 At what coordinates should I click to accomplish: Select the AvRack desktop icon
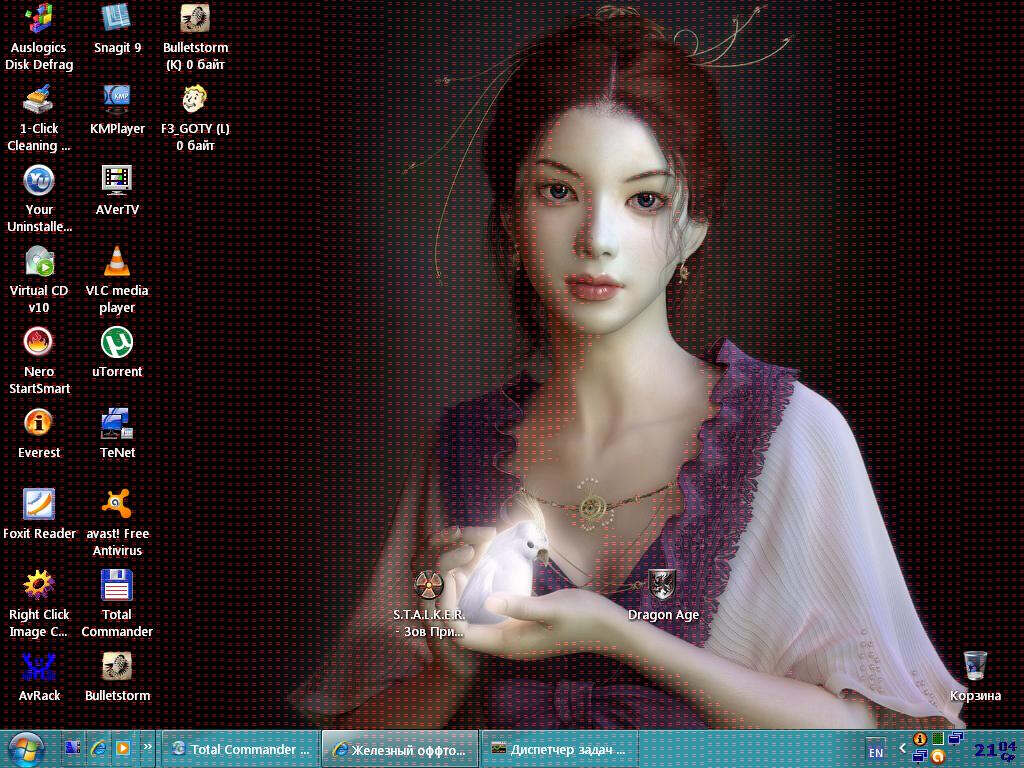pyautogui.click(x=39, y=677)
